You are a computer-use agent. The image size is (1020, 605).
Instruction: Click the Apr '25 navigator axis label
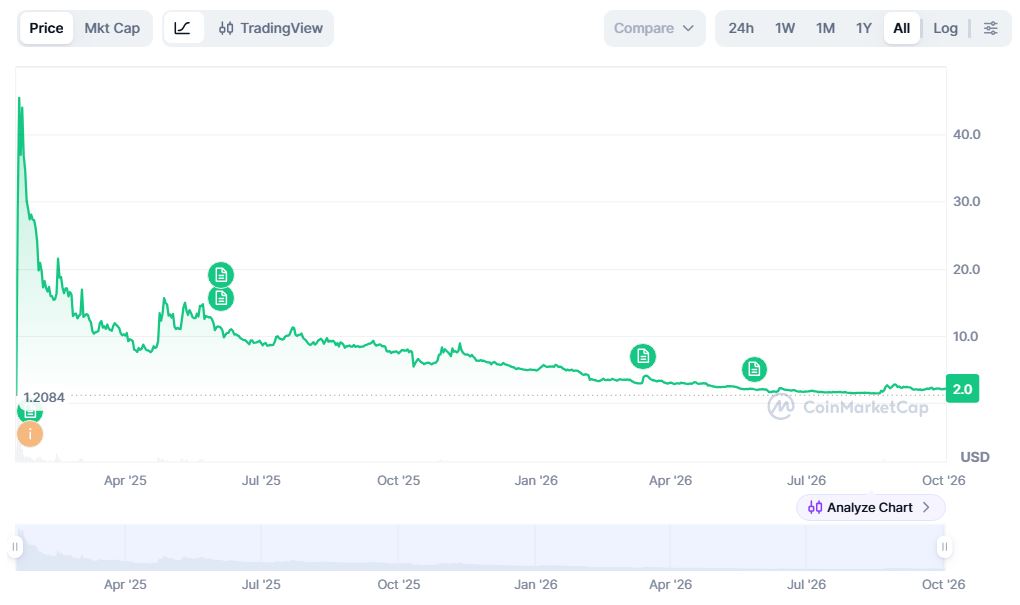tap(125, 584)
